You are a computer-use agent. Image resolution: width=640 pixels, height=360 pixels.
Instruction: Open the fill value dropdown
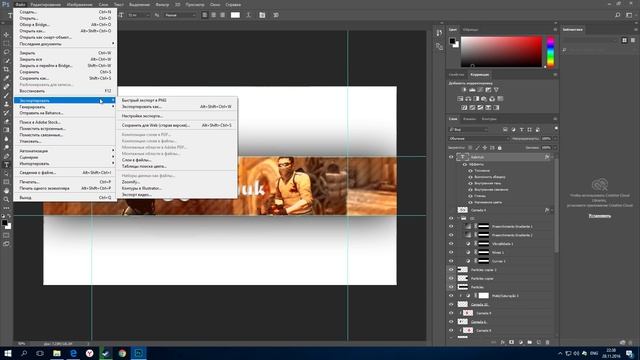pyautogui.click(x=555, y=147)
